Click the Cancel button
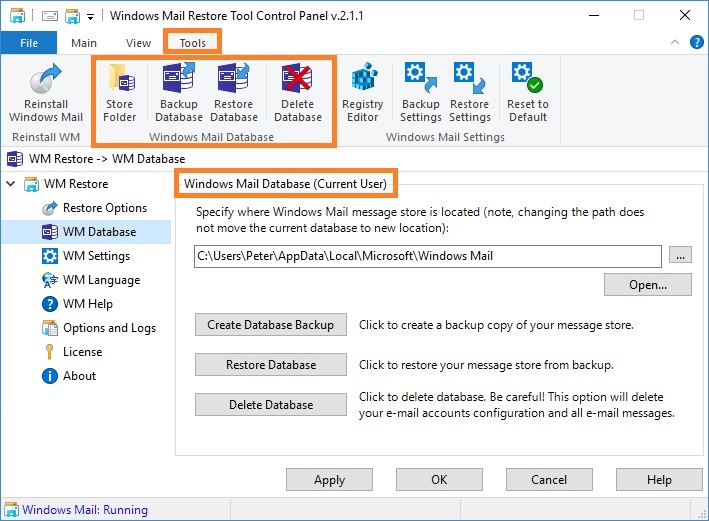This screenshot has height=521, width=709. point(549,479)
